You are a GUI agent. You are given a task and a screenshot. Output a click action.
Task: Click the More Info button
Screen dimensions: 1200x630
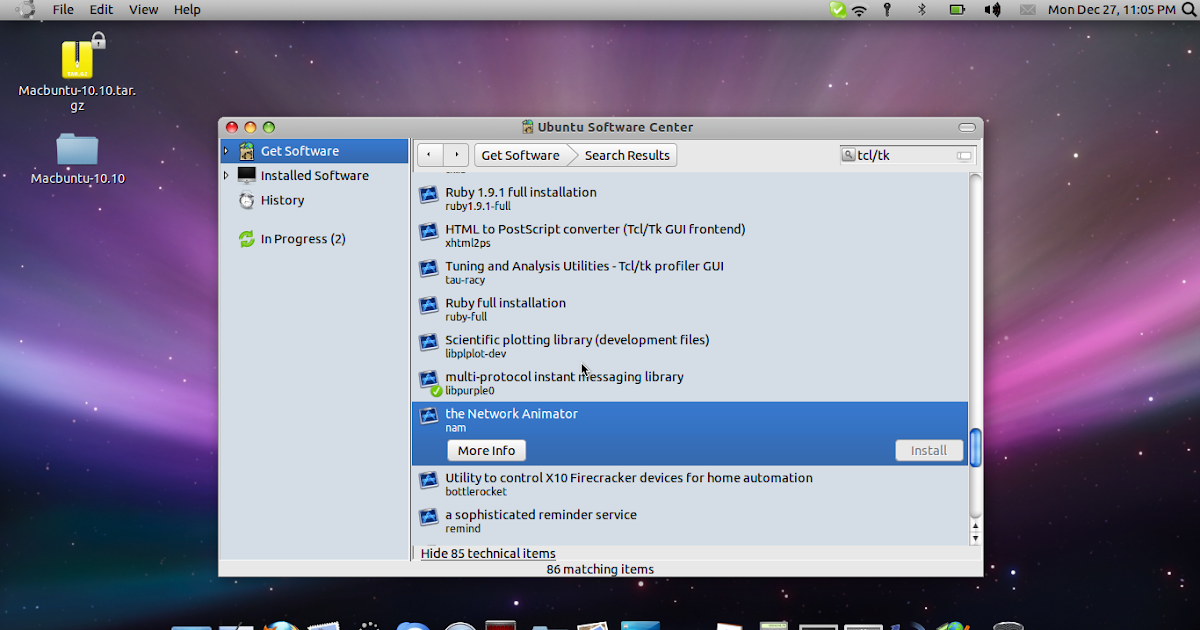click(486, 450)
